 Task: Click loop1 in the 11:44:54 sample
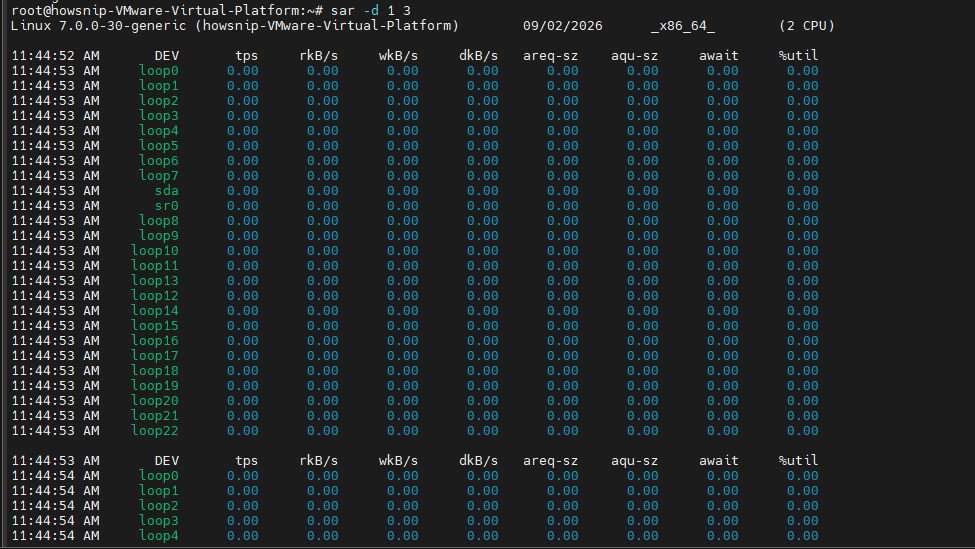[x=159, y=491]
